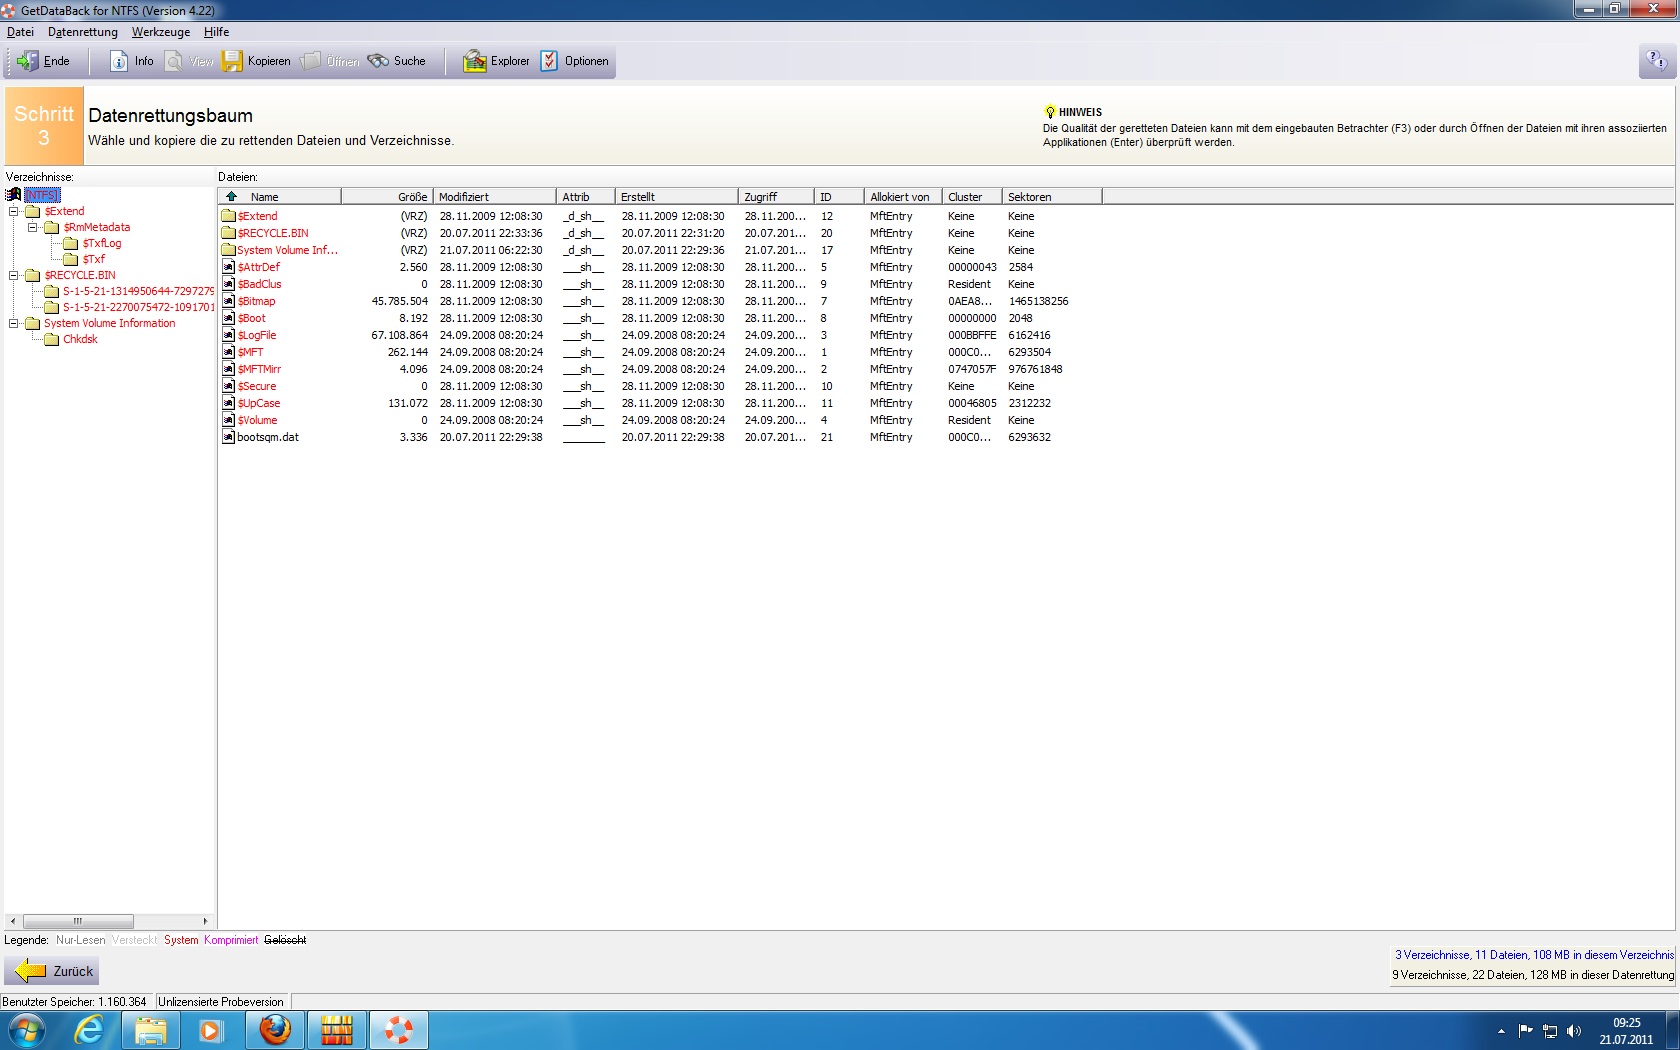Viewport: 1680px width, 1050px height.
Task: Click the GetDataBack lifebuoy taskbar icon
Action: tap(398, 1030)
